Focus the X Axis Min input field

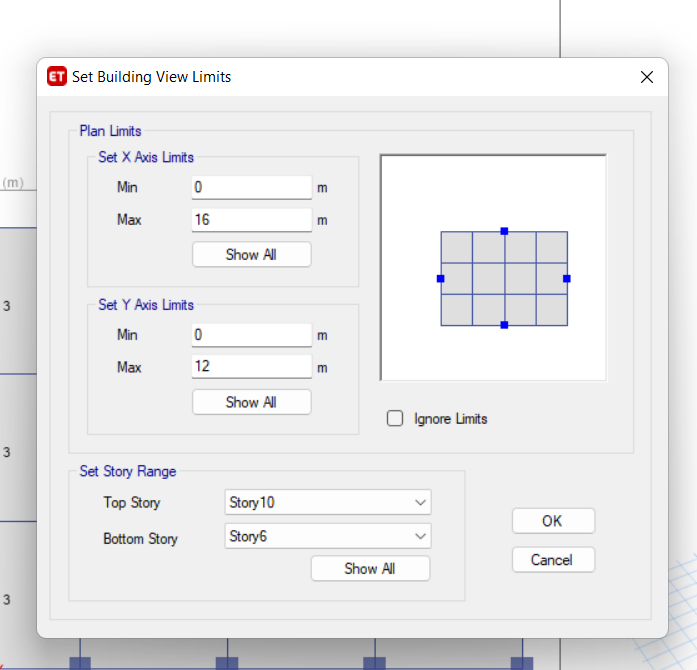(252, 187)
